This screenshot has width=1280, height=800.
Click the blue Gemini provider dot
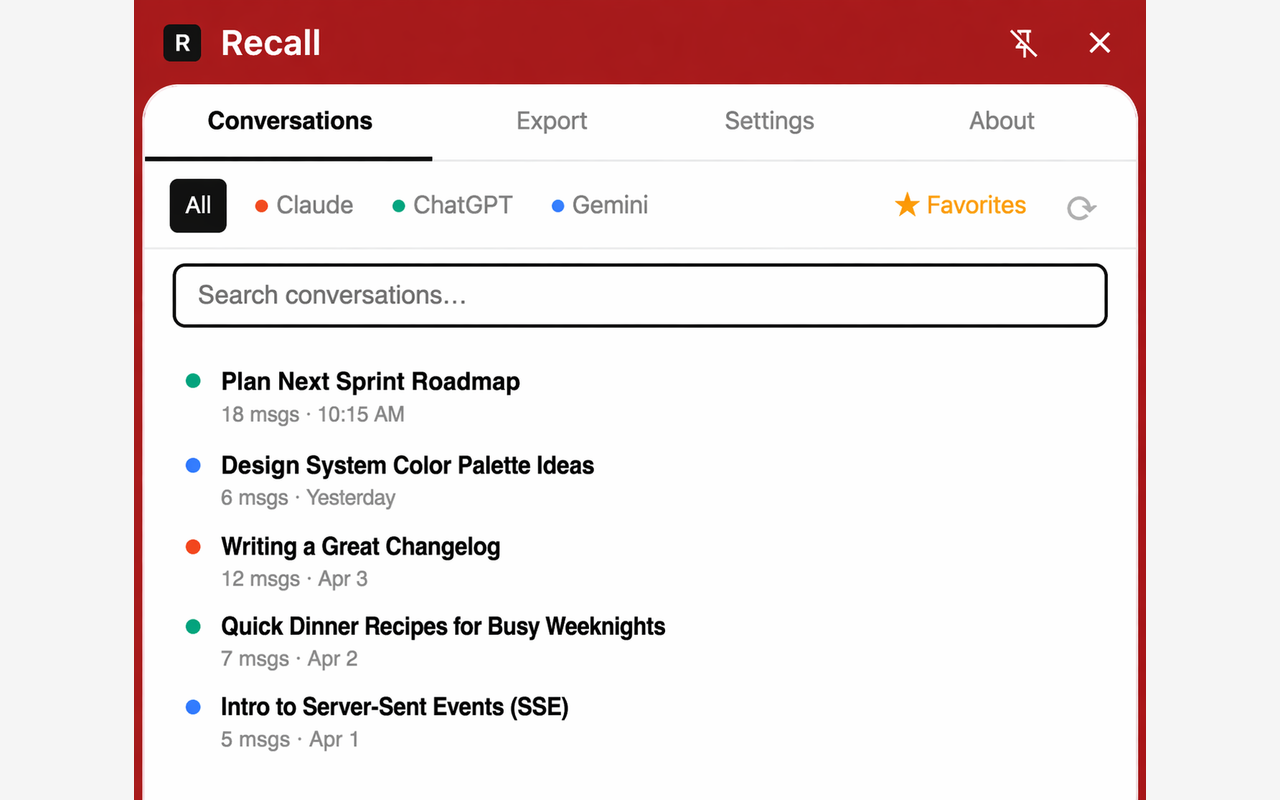point(558,205)
